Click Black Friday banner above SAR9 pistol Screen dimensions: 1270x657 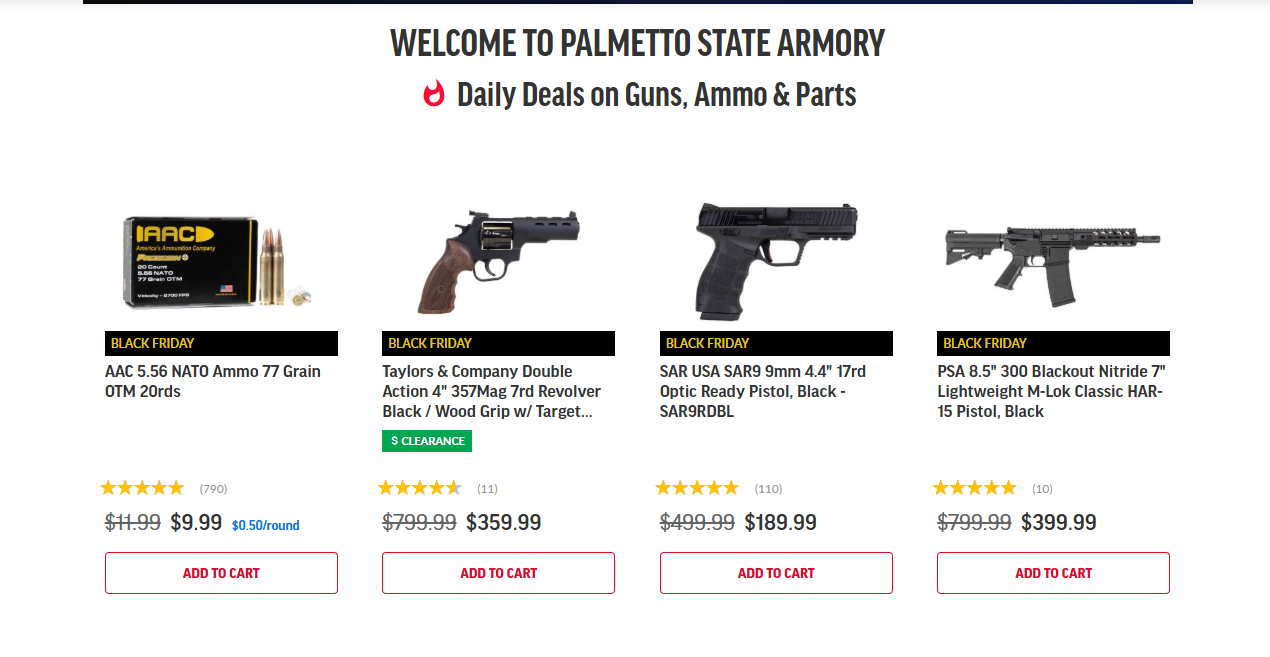coord(776,343)
